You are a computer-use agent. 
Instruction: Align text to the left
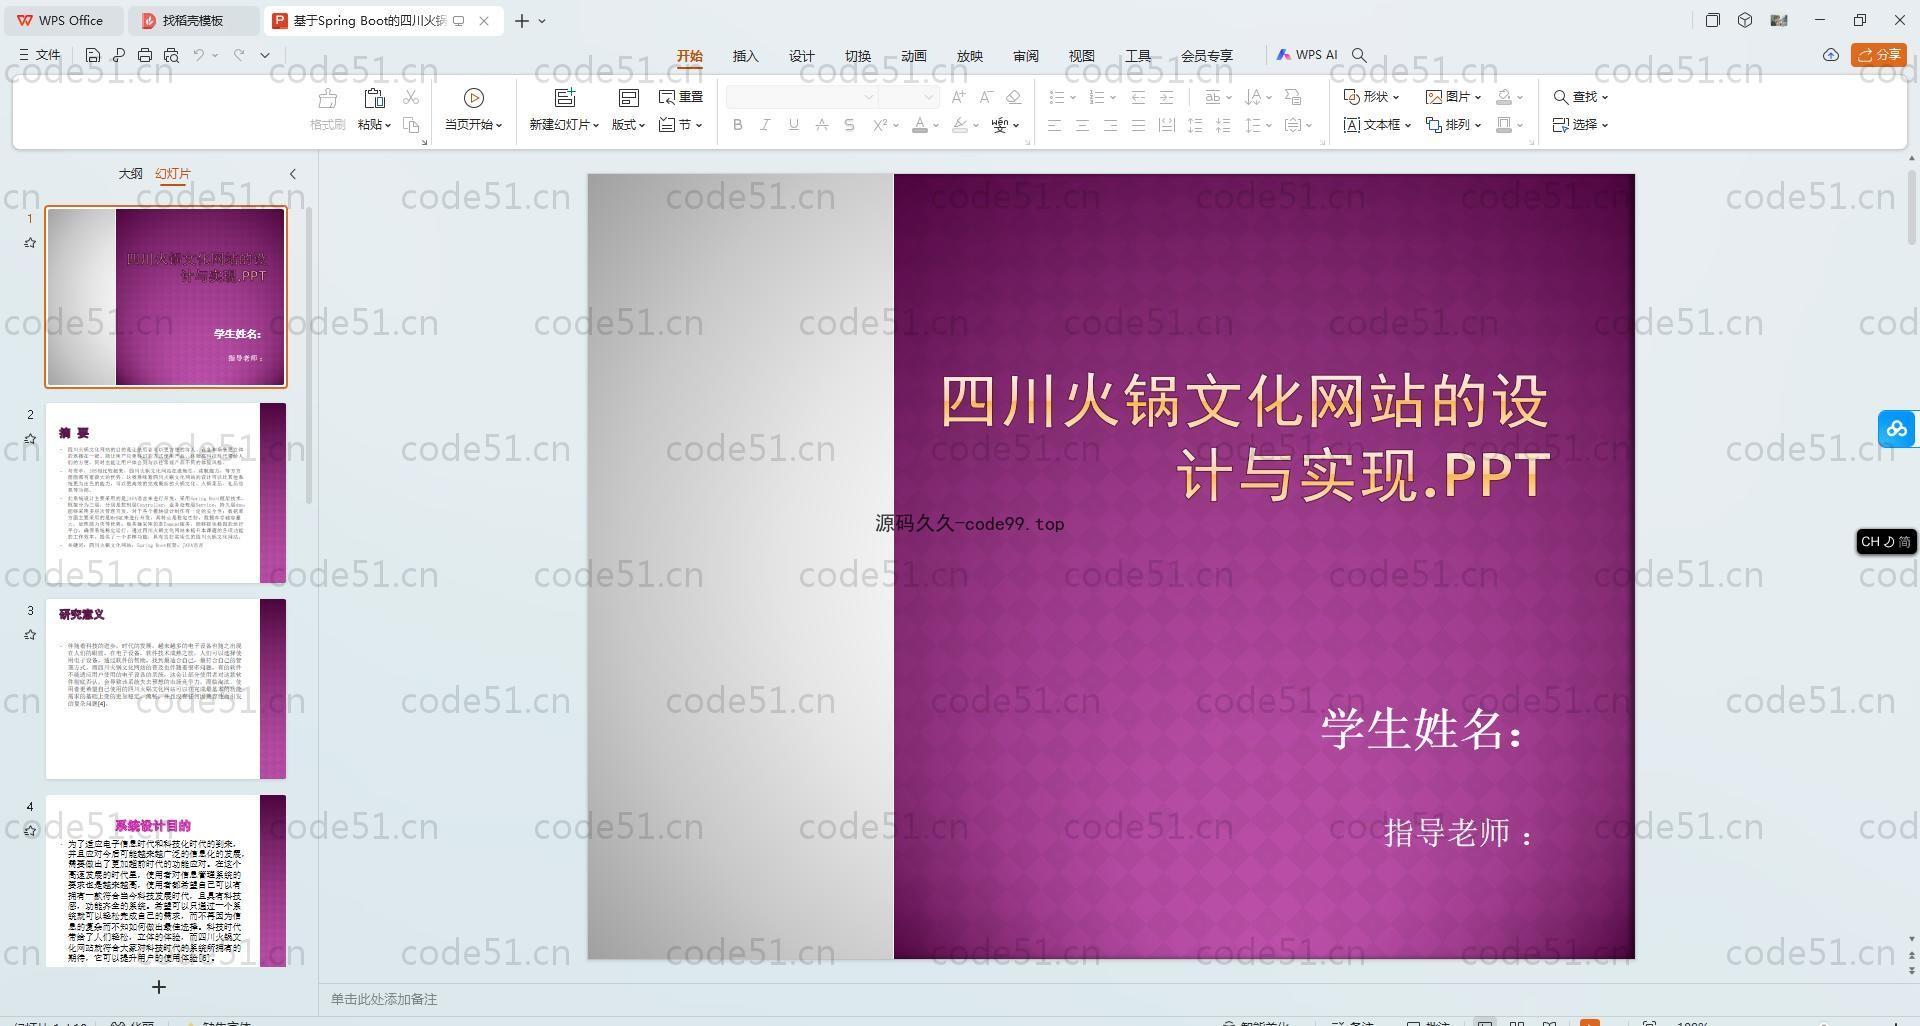pos(1054,125)
